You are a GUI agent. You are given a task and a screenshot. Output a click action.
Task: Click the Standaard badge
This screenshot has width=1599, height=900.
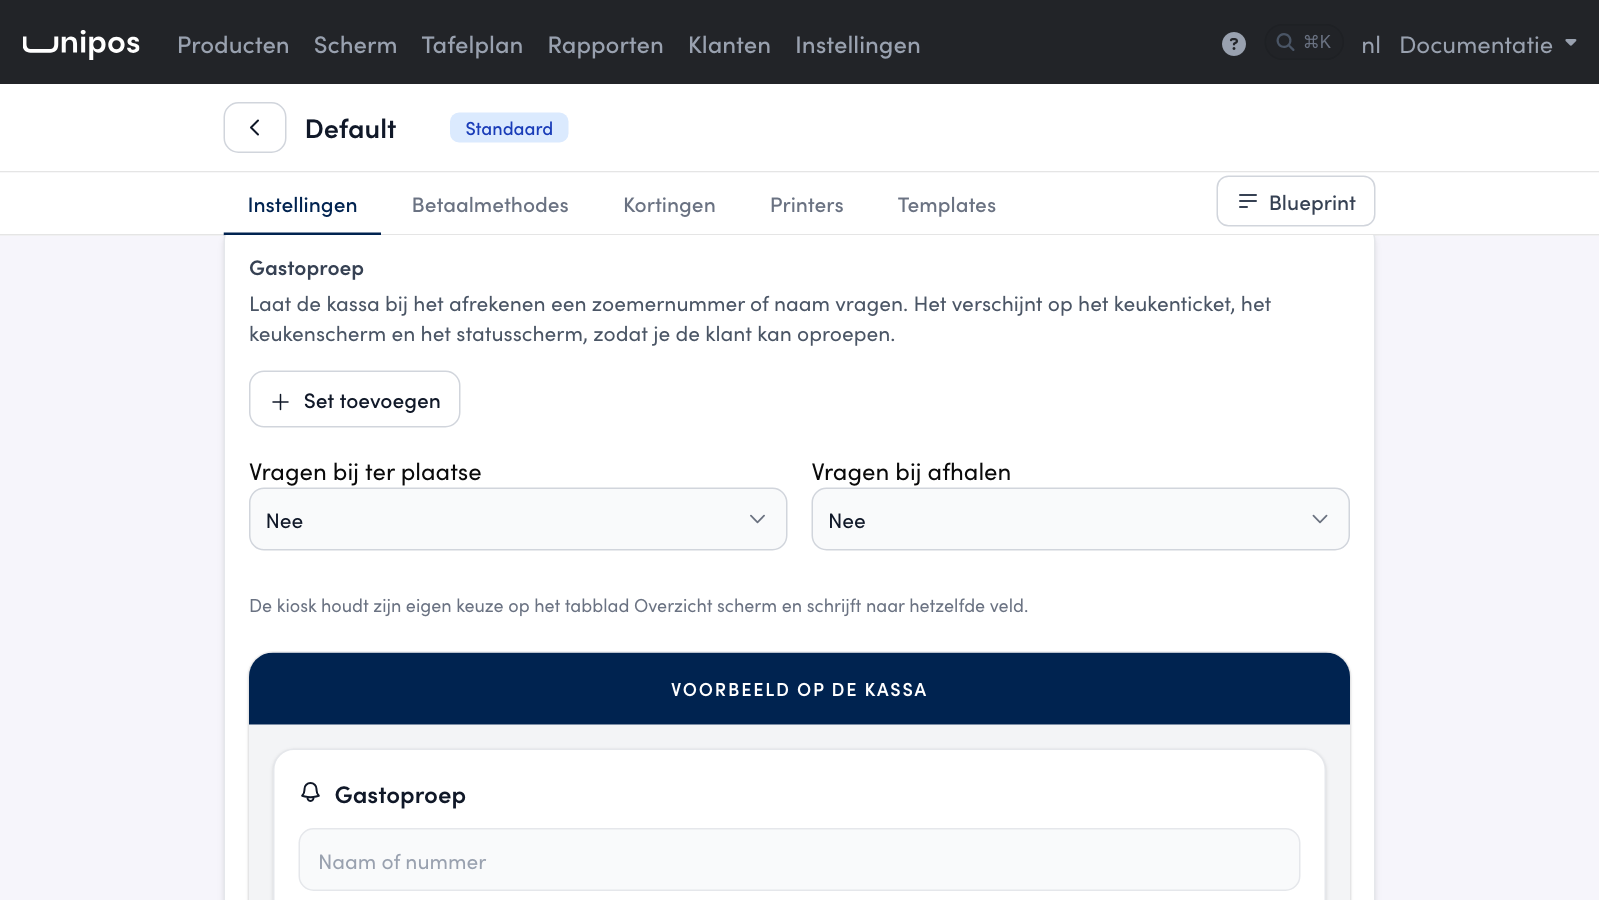pyautogui.click(x=509, y=128)
